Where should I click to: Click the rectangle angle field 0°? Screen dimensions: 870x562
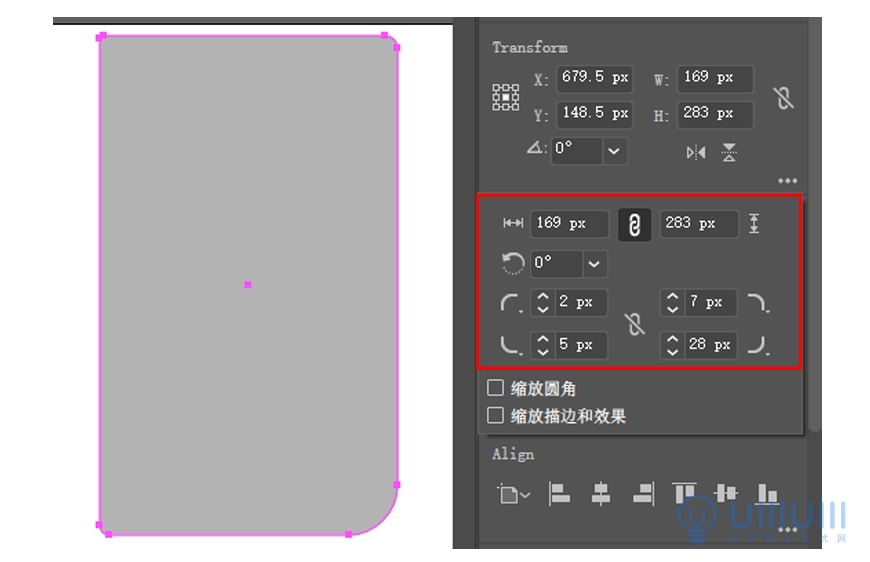557,264
